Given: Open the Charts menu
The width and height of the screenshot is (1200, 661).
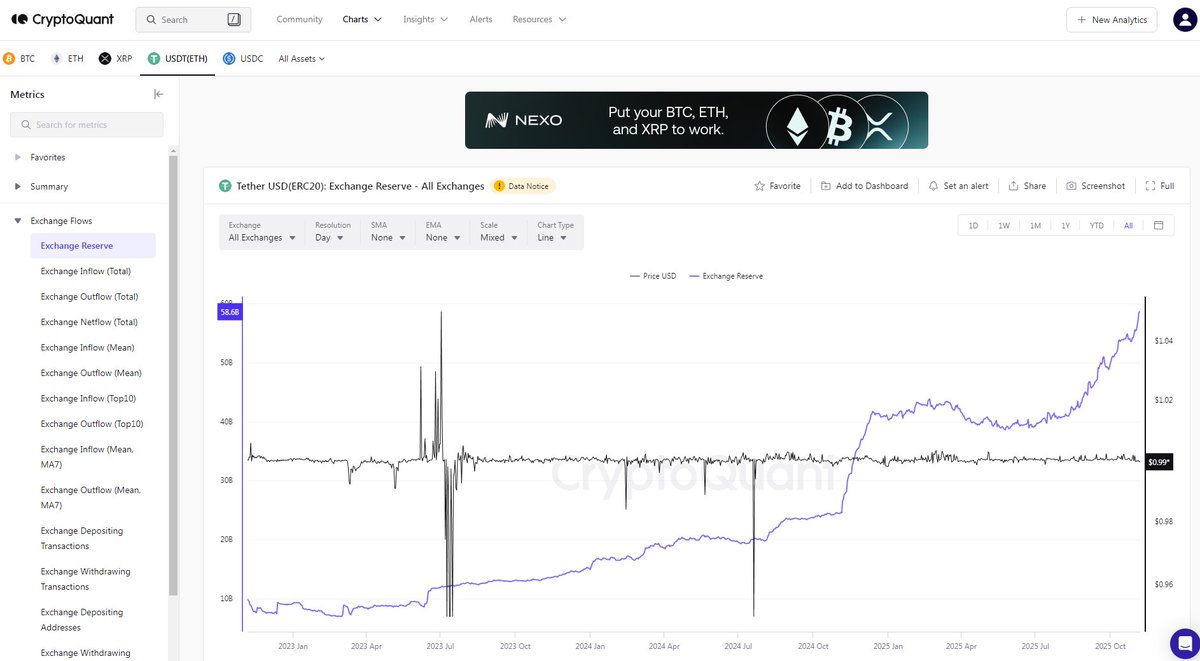Looking at the screenshot, I should (x=362, y=19).
